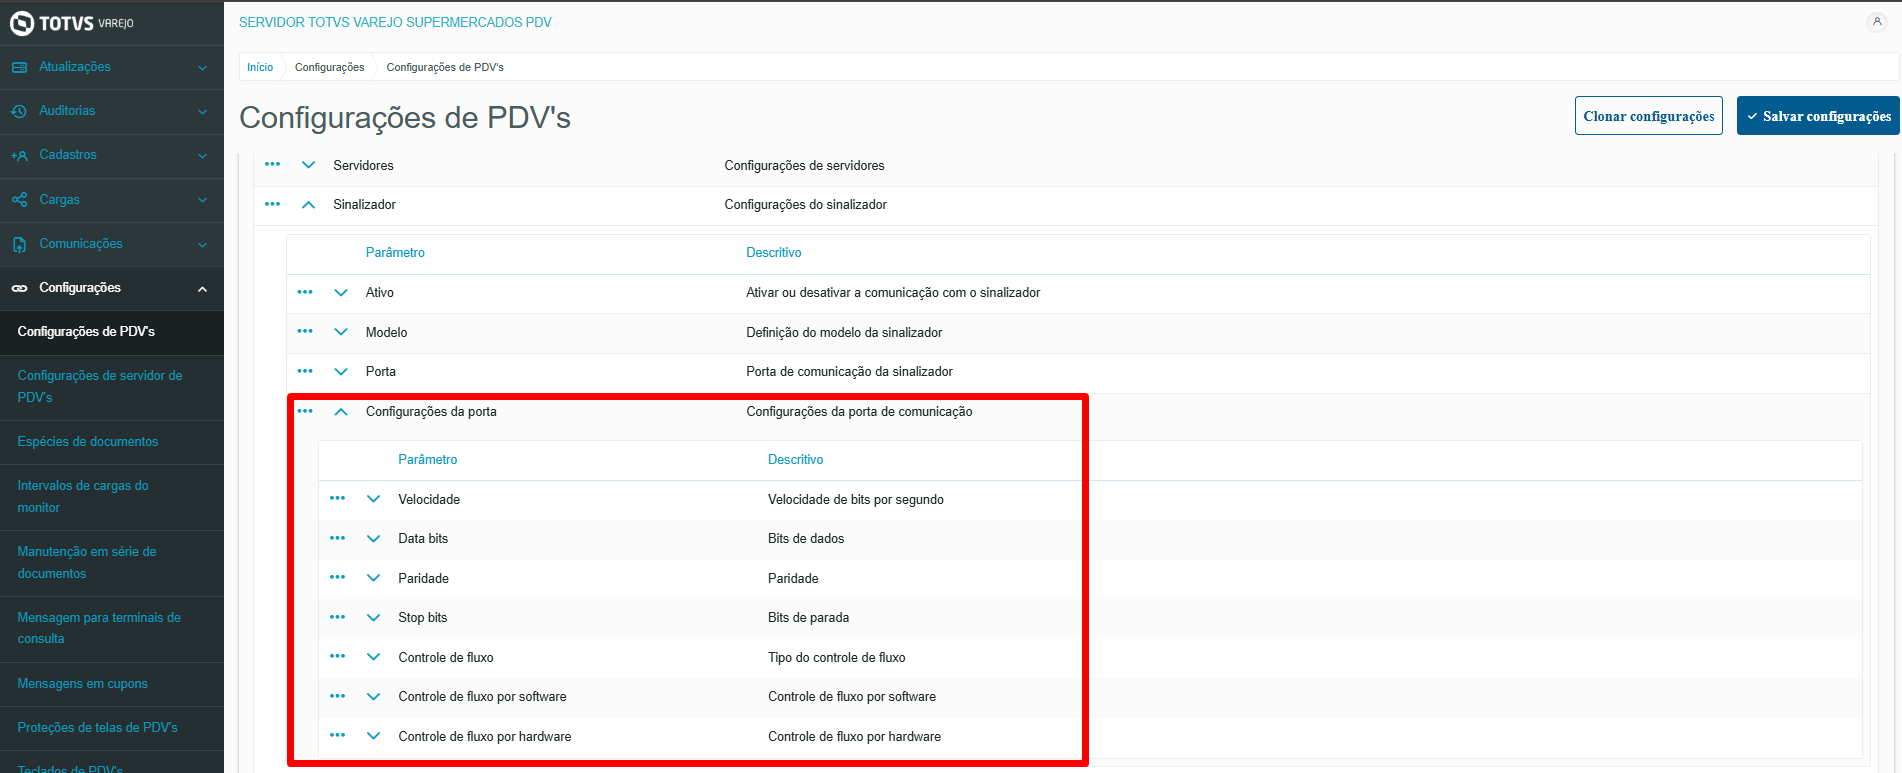Image resolution: width=1902 pixels, height=773 pixels.
Task: Collapse the Sinalizador row
Action: coord(309,204)
